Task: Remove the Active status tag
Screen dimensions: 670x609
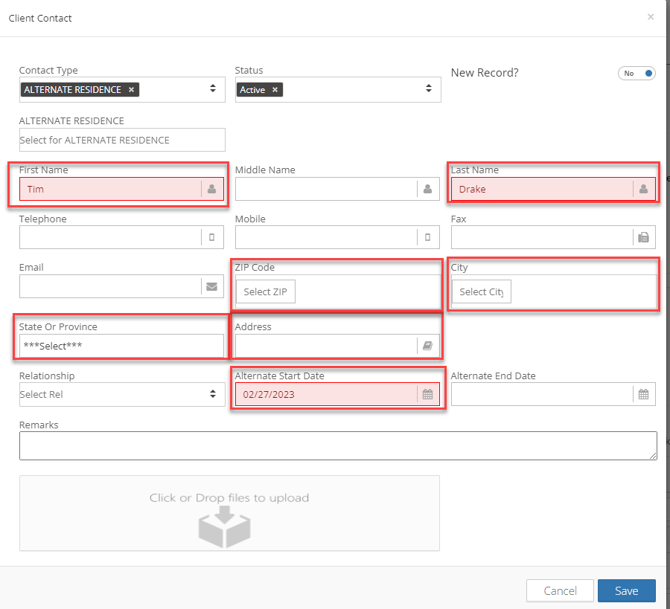Action: pos(275,90)
